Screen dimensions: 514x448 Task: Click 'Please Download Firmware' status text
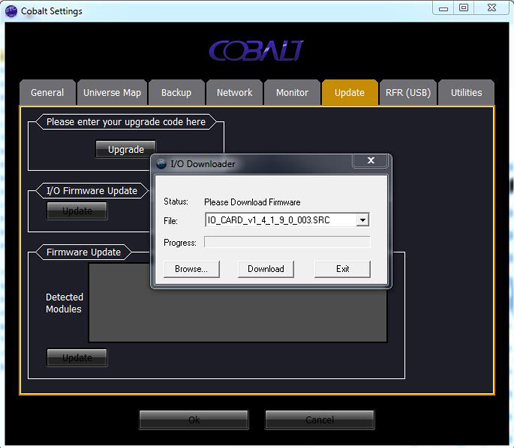tap(252, 202)
